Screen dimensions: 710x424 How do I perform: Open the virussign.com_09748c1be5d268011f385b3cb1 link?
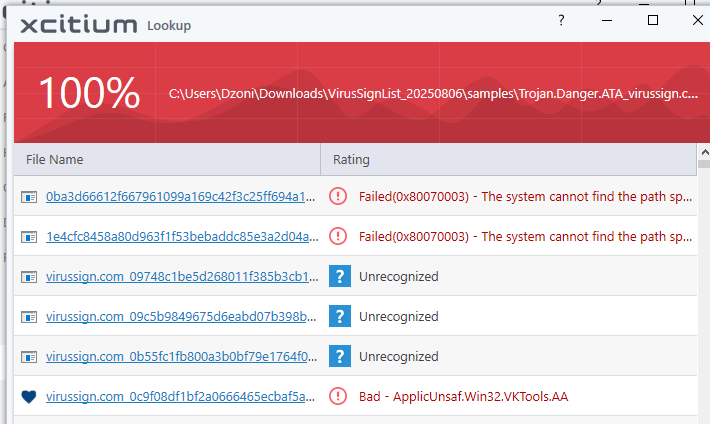(x=181, y=276)
